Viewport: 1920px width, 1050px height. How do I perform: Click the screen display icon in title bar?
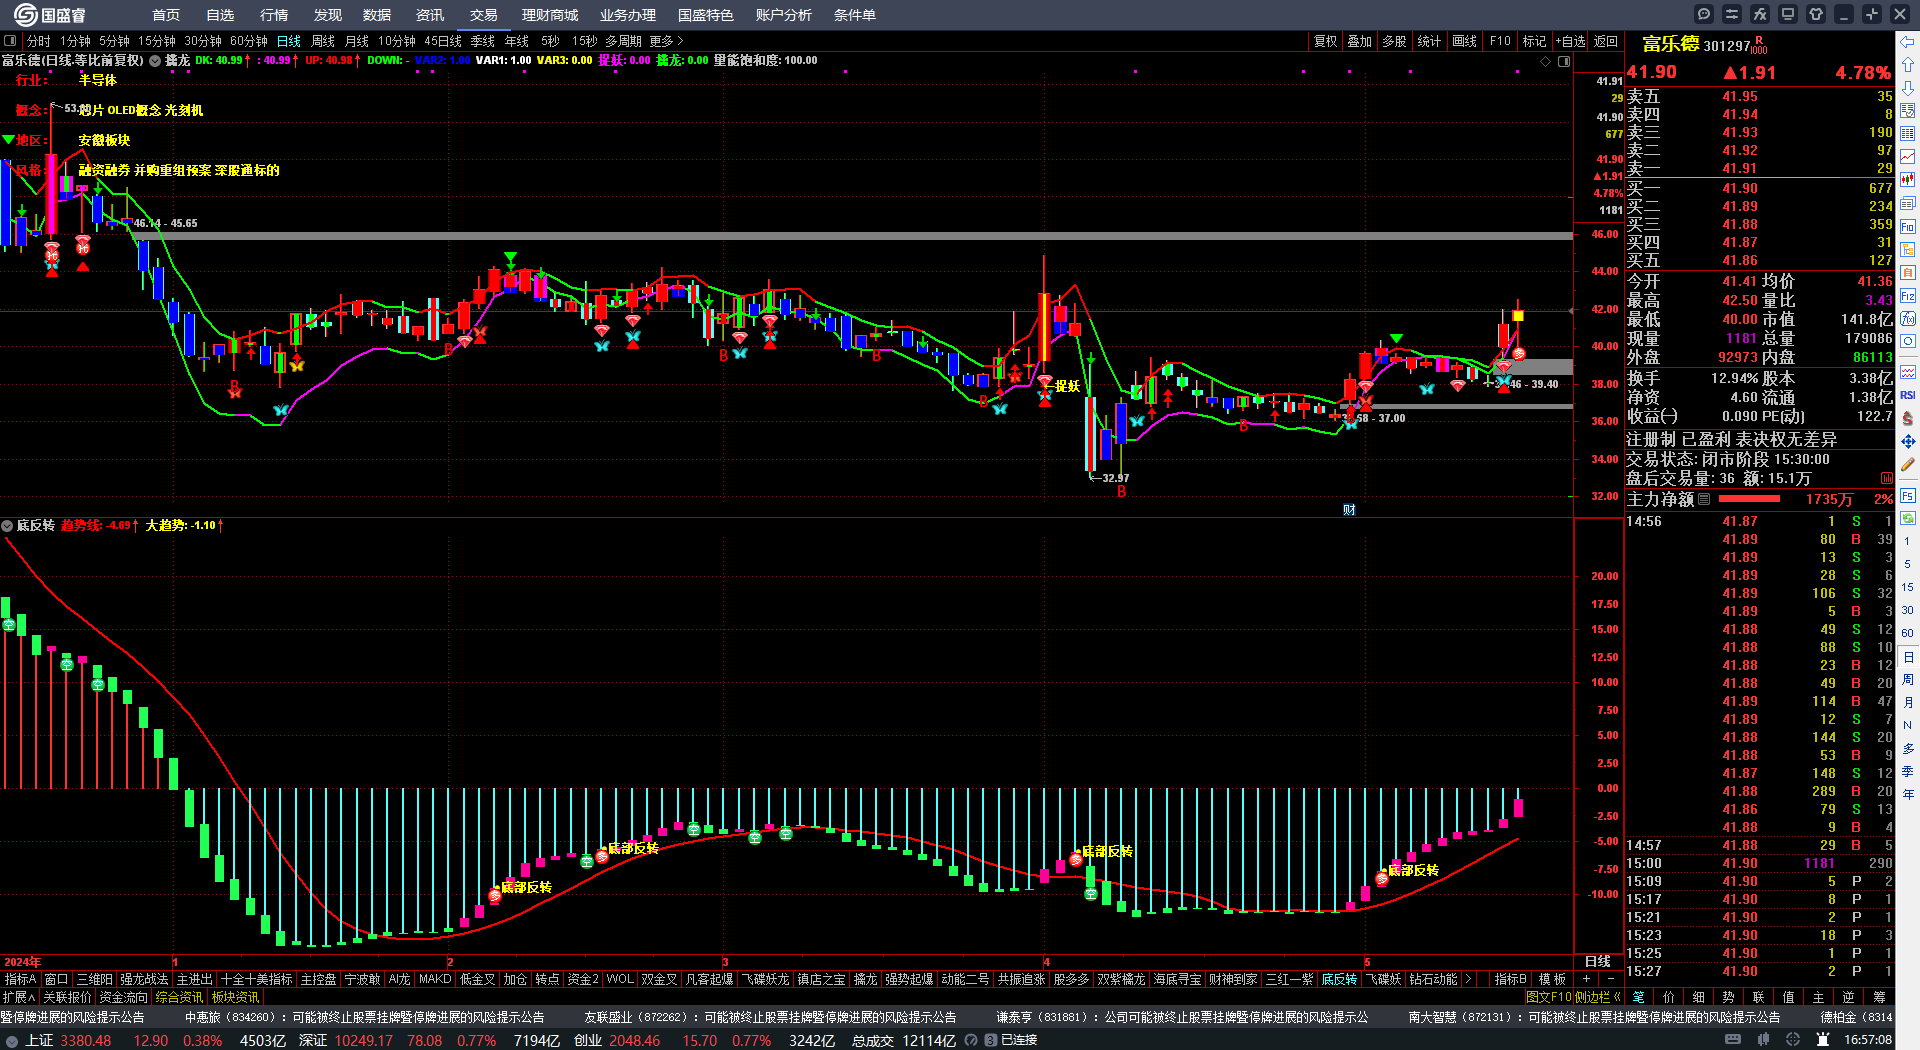click(x=1788, y=14)
